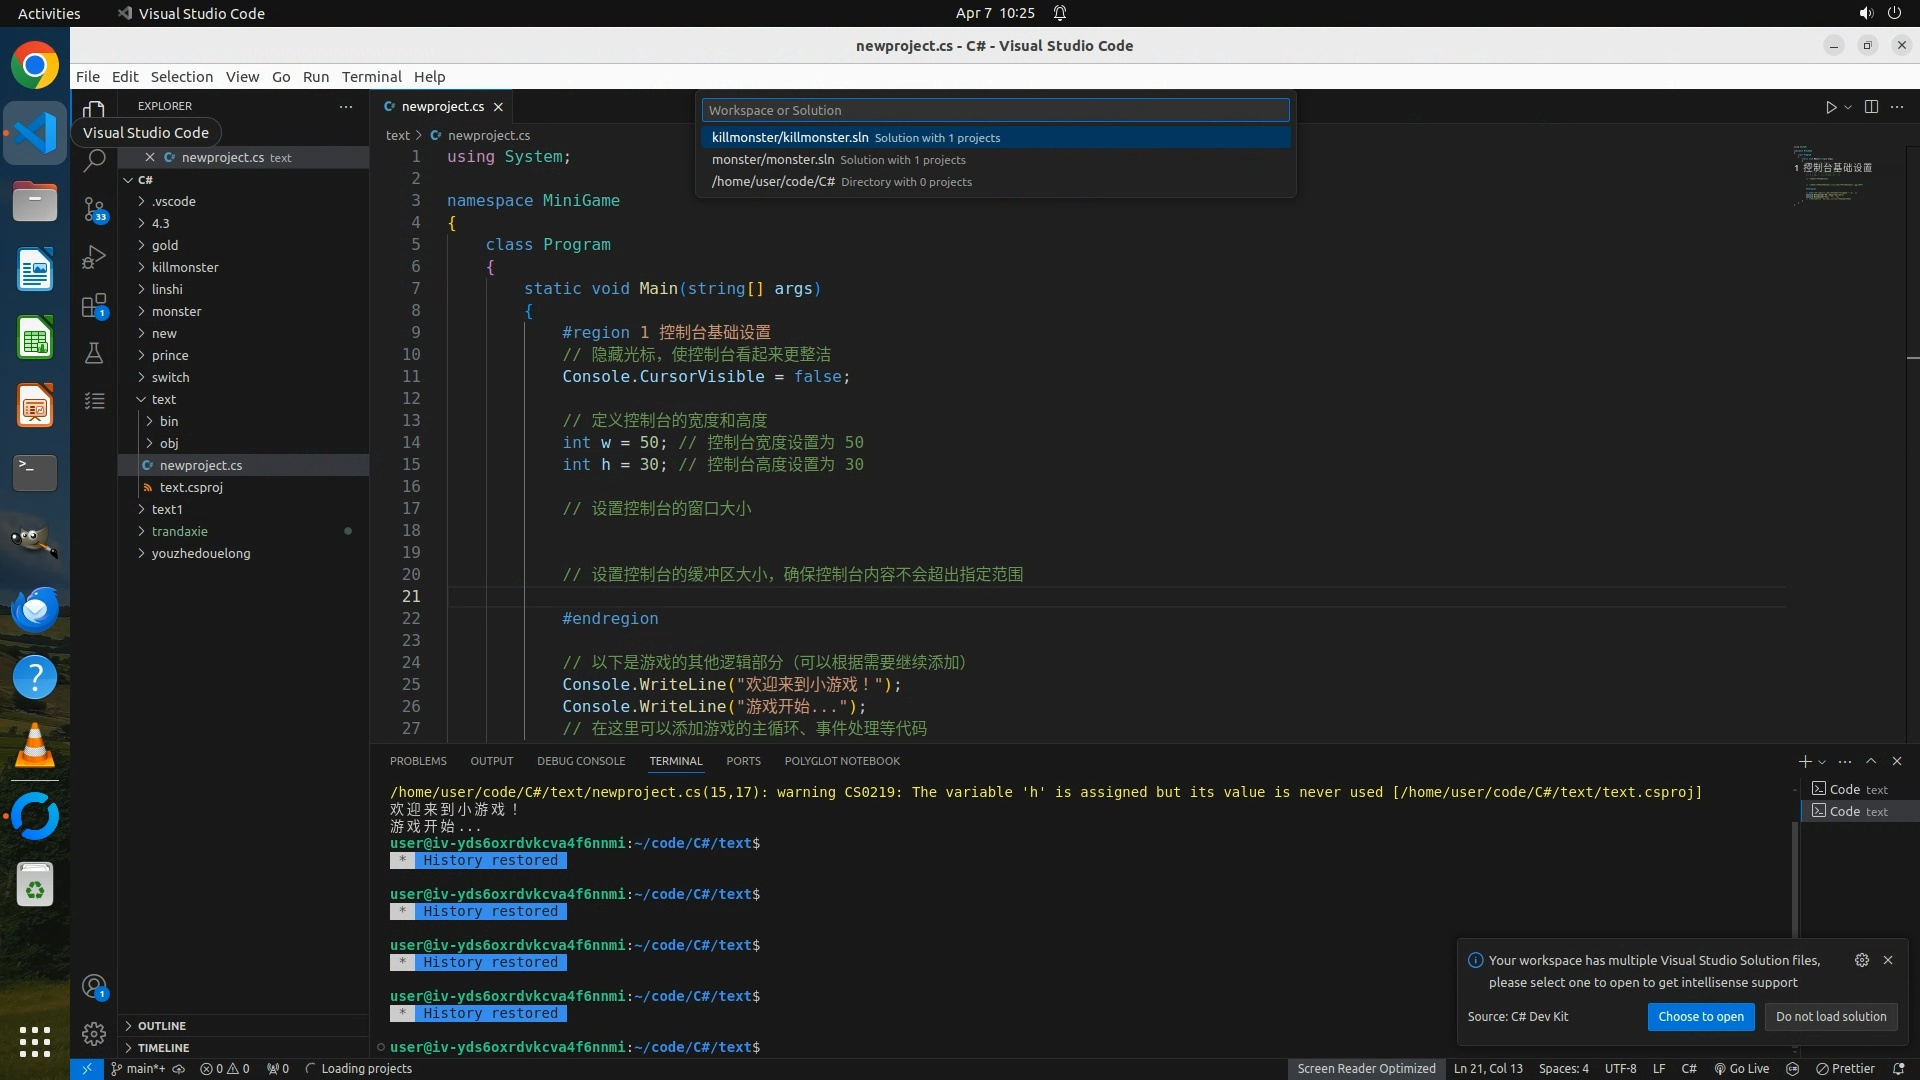The width and height of the screenshot is (1920, 1080).
Task: Click Do not load solution button
Action: pyautogui.click(x=1830, y=1016)
